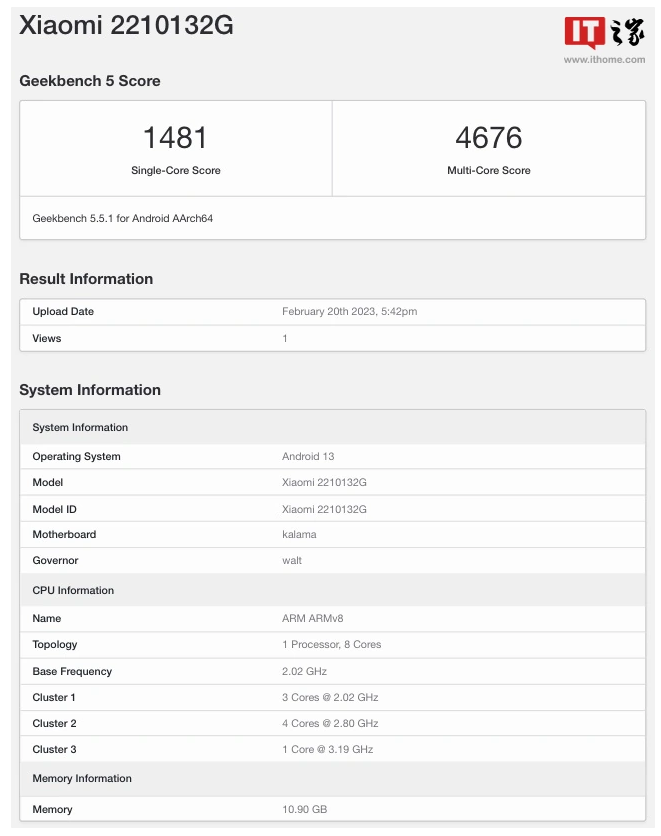Click the CPU Information section header
The height and width of the screenshot is (836, 661).
coord(333,590)
